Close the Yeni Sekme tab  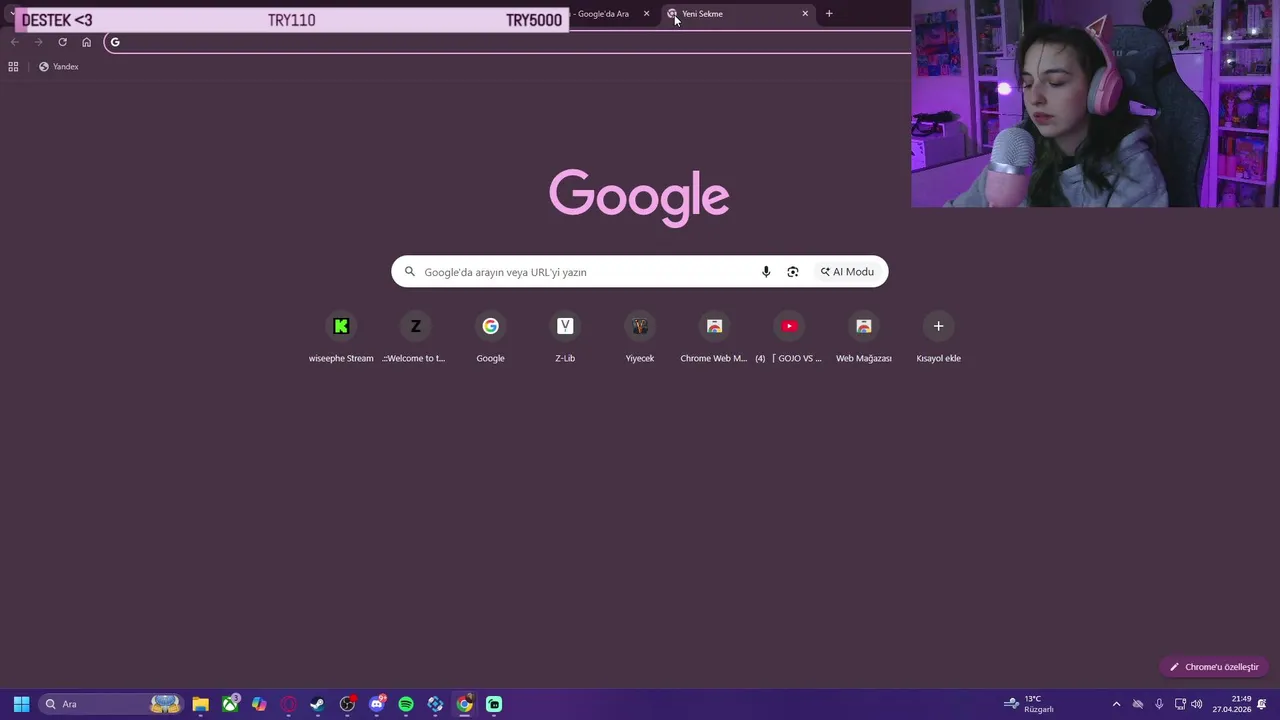805,14
